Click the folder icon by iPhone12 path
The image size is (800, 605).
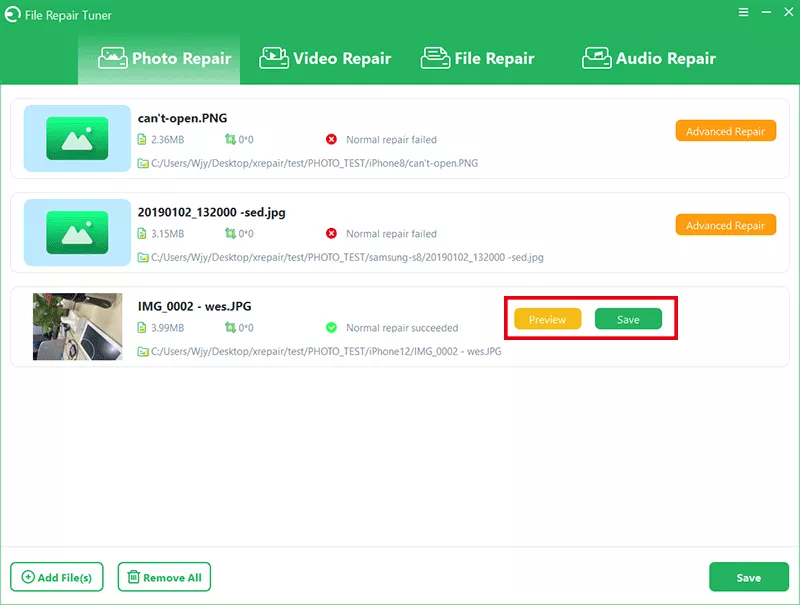tap(143, 351)
